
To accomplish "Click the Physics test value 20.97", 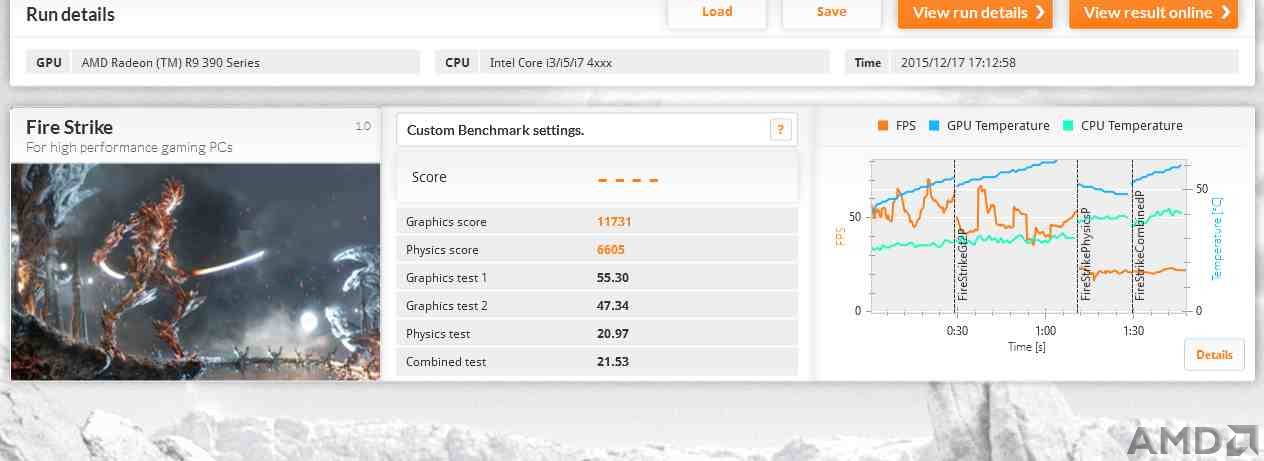I will (x=613, y=334).
